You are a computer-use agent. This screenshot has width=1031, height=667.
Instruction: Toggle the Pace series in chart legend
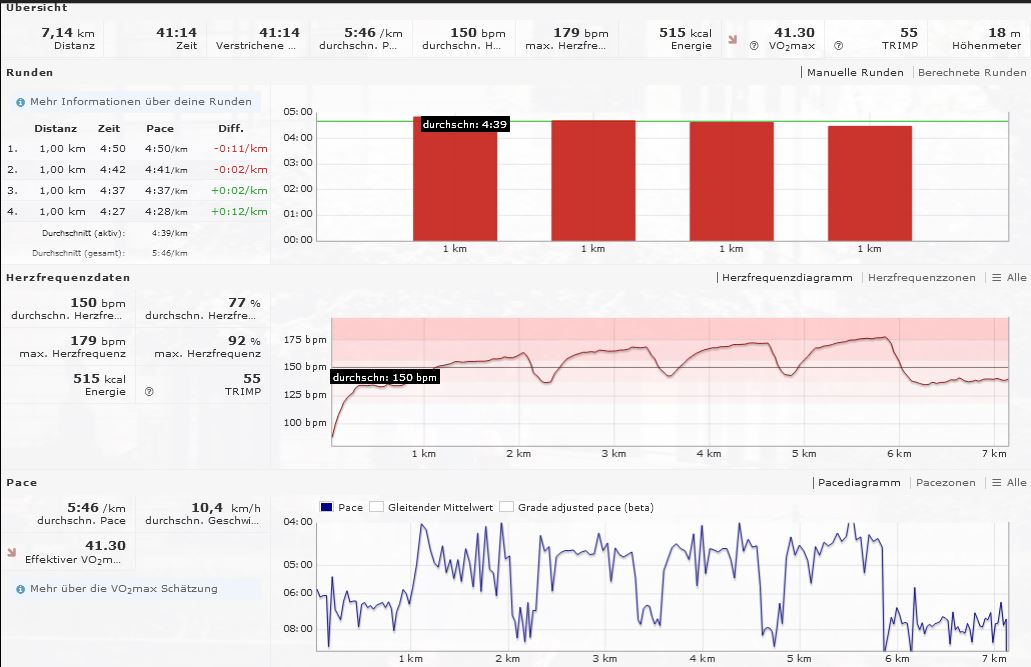327,507
